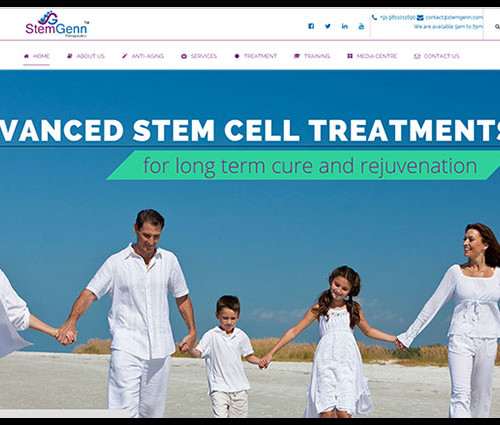
Task: Open the Facebook social icon
Action: [311, 26]
